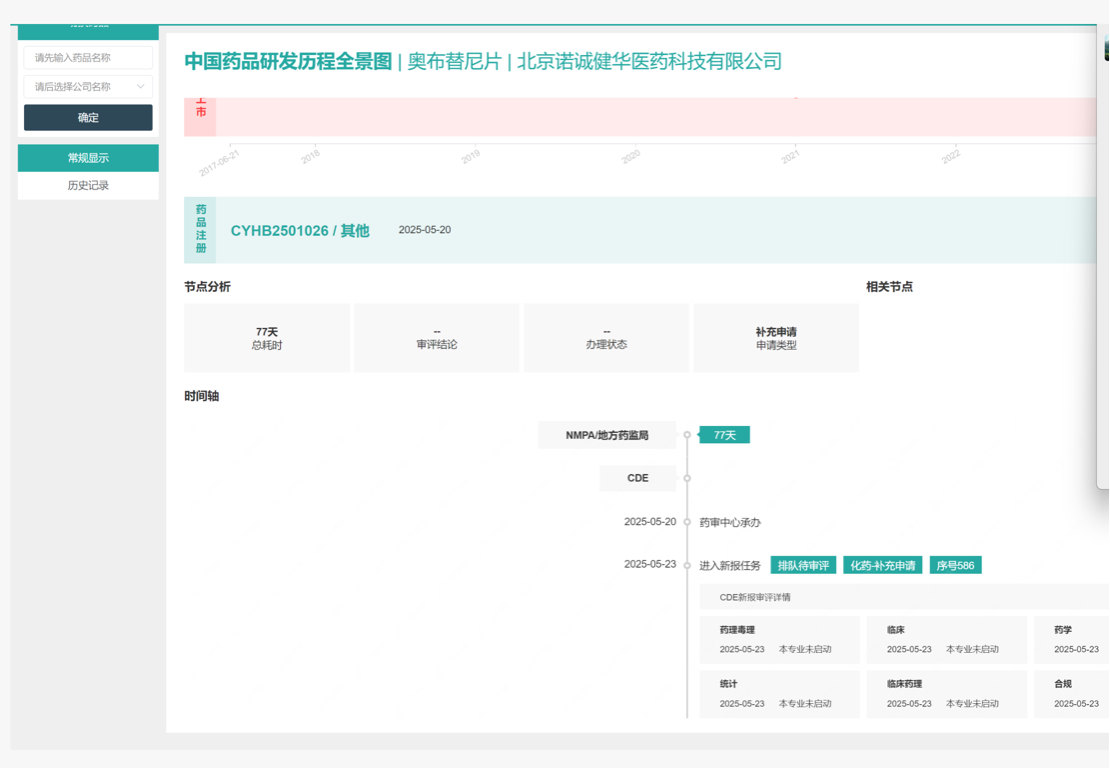Click the CYHB2501026 / 其他 registration entry
The image size is (1110, 768).
(300, 231)
